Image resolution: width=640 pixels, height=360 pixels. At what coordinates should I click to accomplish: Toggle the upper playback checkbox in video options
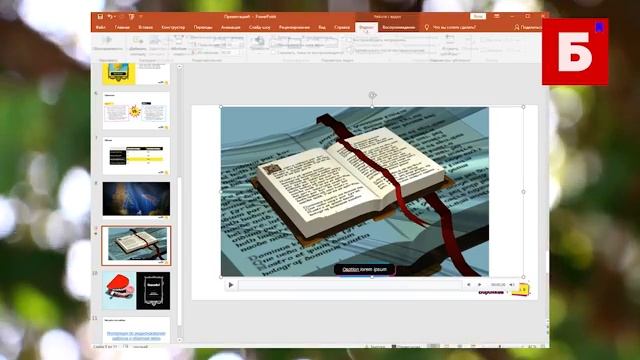point(349,40)
